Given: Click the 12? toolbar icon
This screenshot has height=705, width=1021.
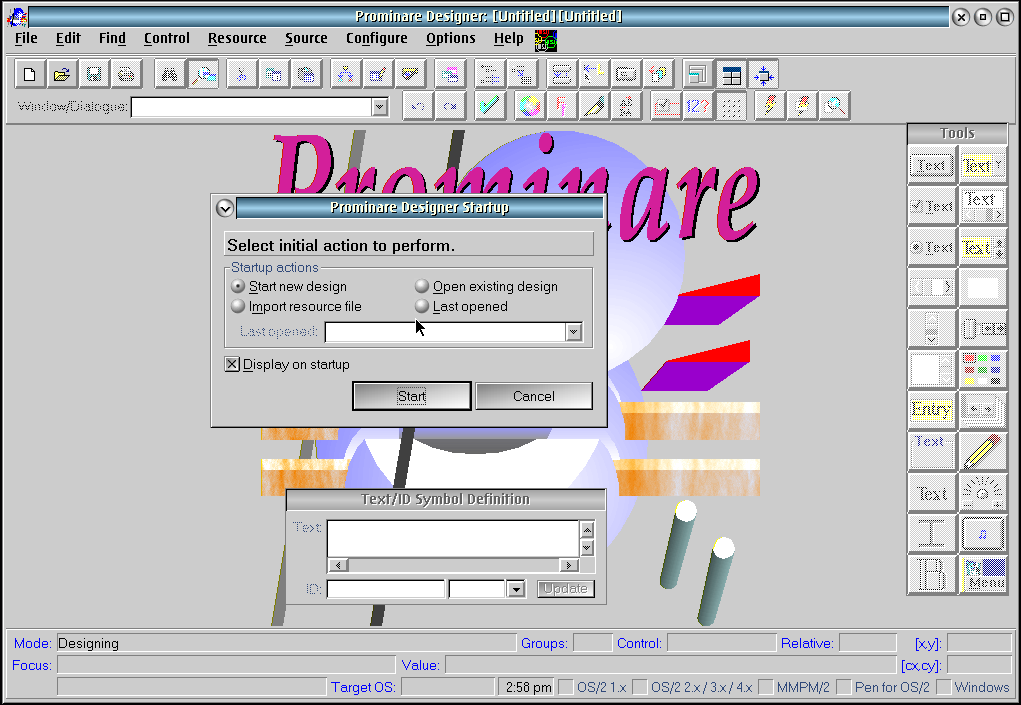Looking at the screenshot, I should pyautogui.click(x=697, y=105).
